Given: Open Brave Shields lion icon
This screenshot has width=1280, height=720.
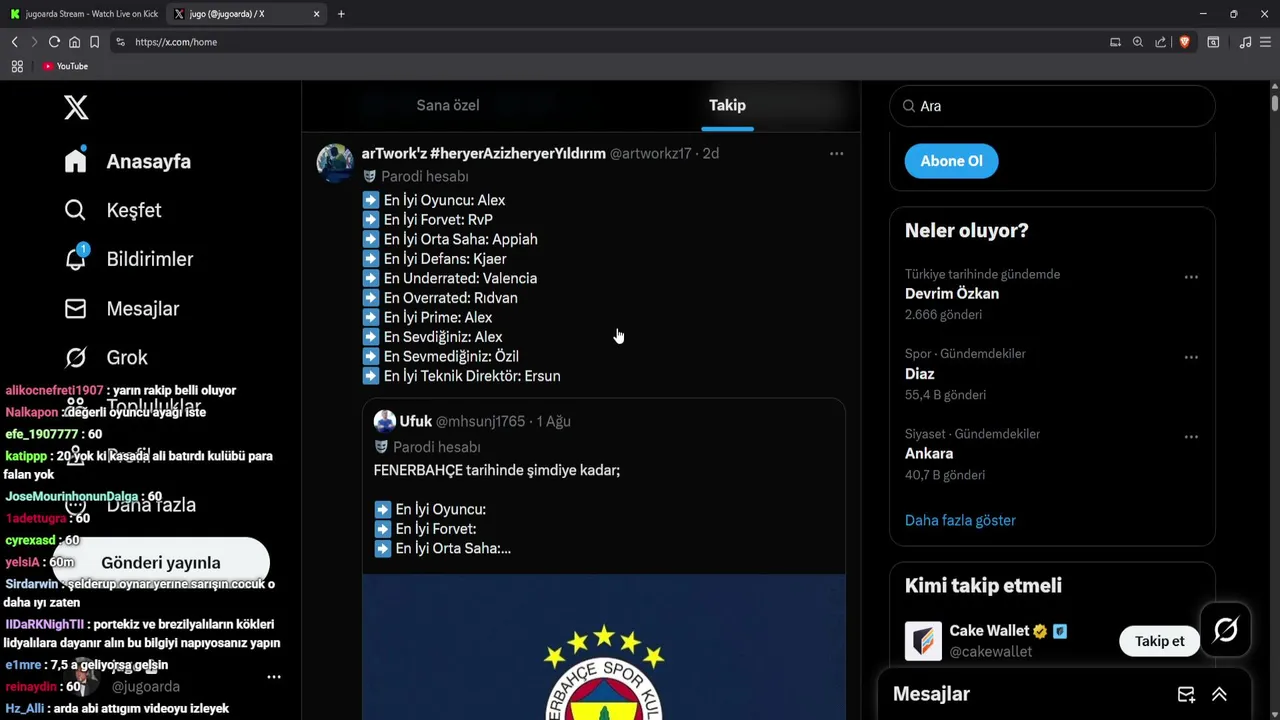Looking at the screenshot, I should 1184,42.
